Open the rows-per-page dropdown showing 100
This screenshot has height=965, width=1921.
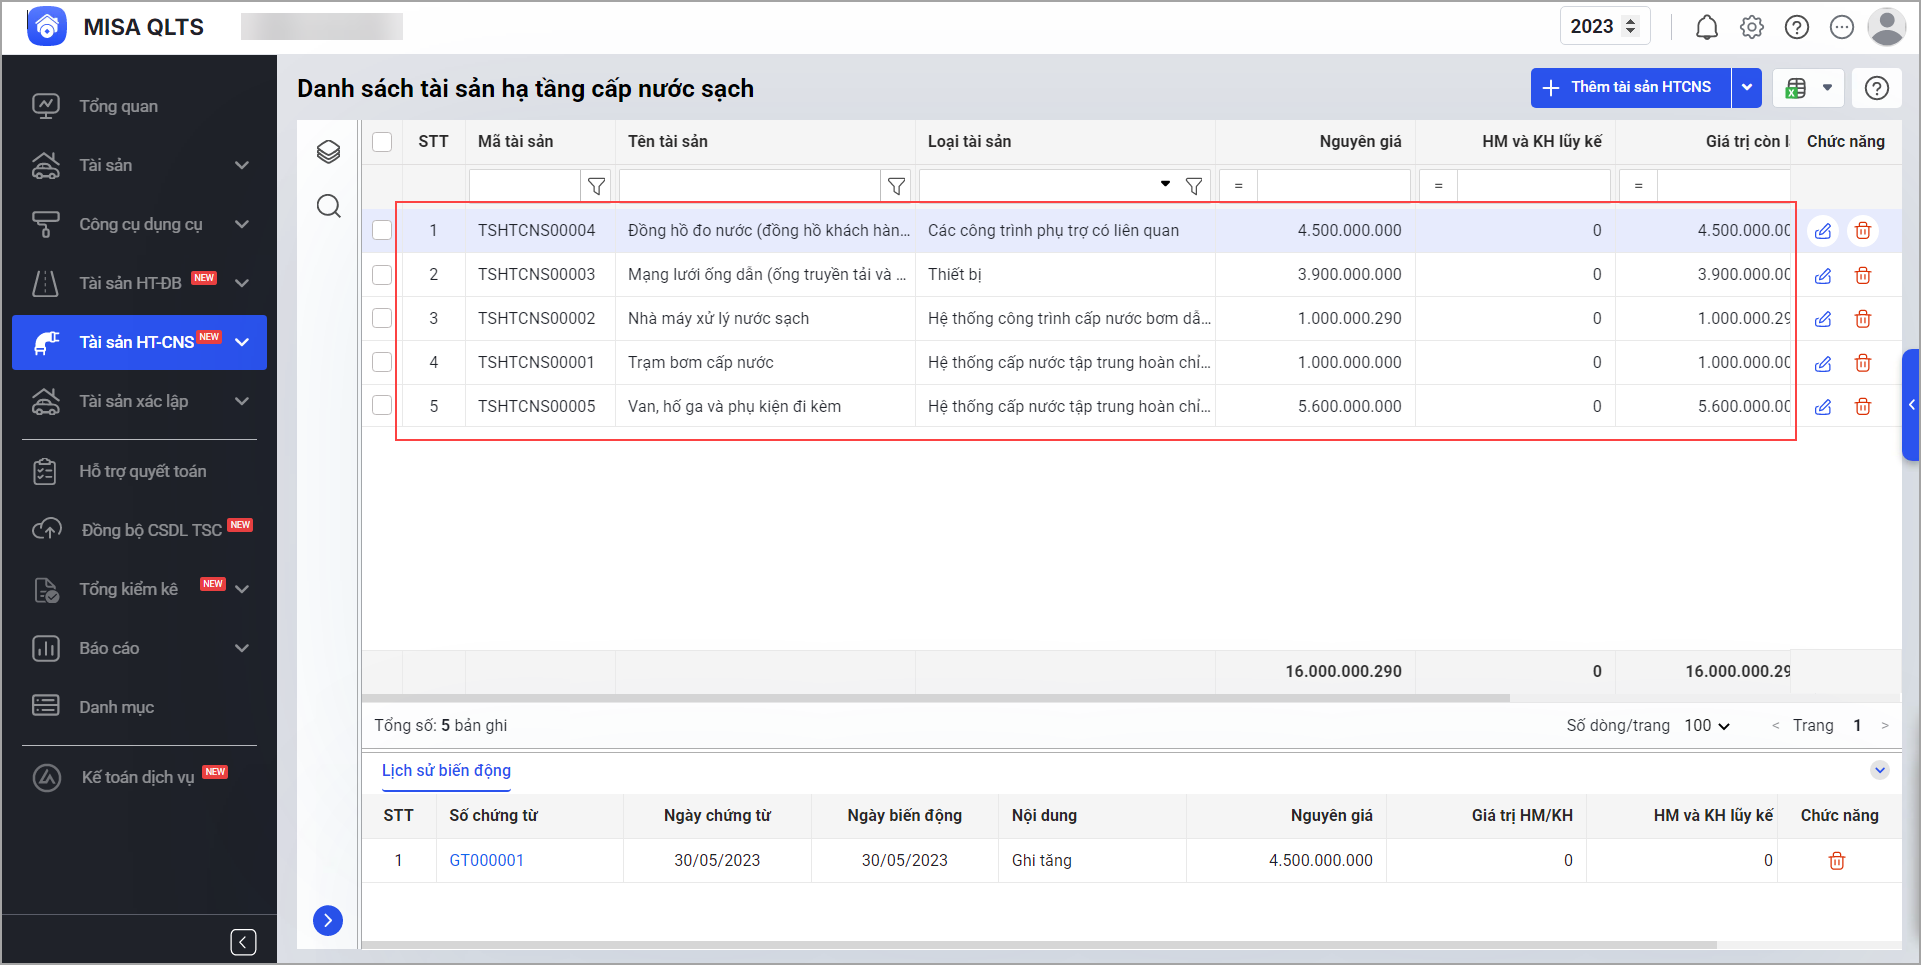pos(1707,726)
